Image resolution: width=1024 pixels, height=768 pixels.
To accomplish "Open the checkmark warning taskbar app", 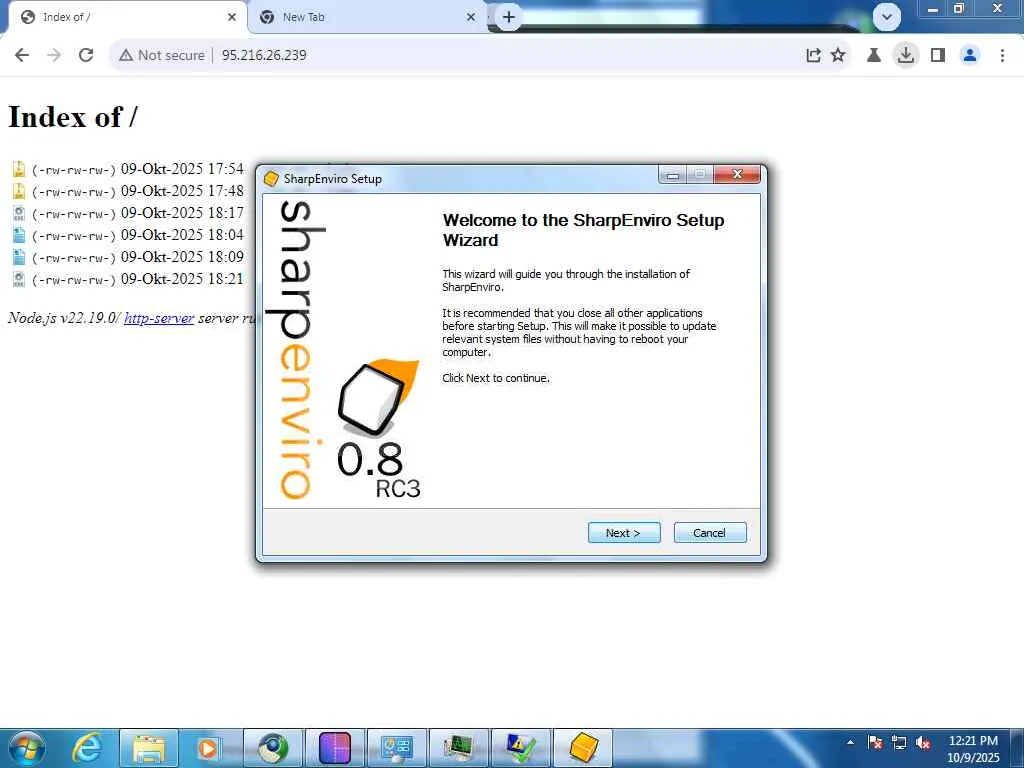I will [520, 748].
